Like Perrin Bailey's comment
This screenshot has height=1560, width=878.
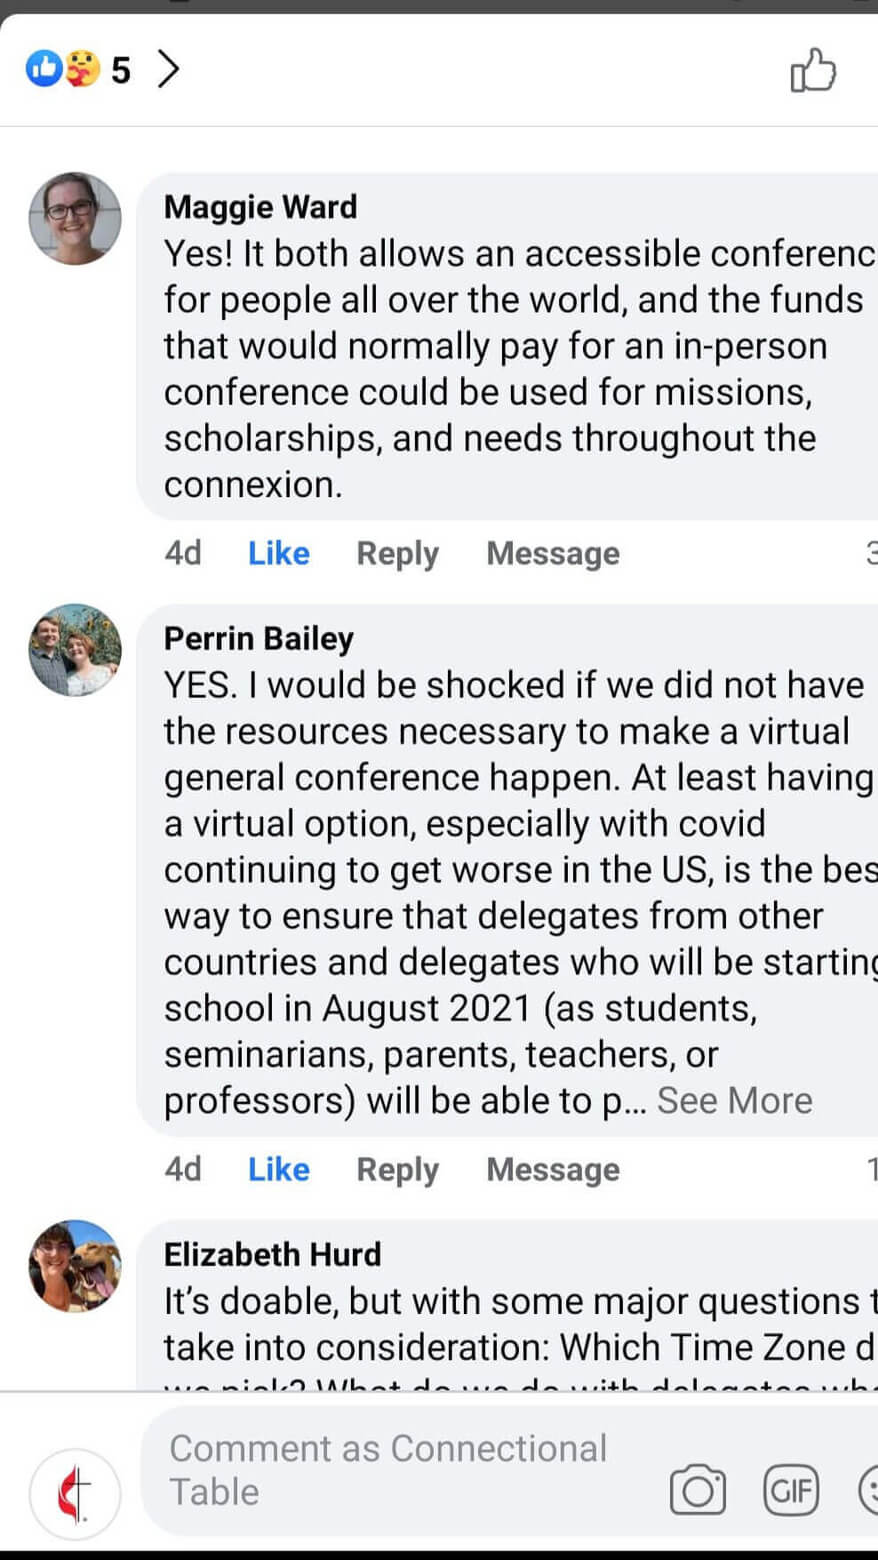point(278,1169)
